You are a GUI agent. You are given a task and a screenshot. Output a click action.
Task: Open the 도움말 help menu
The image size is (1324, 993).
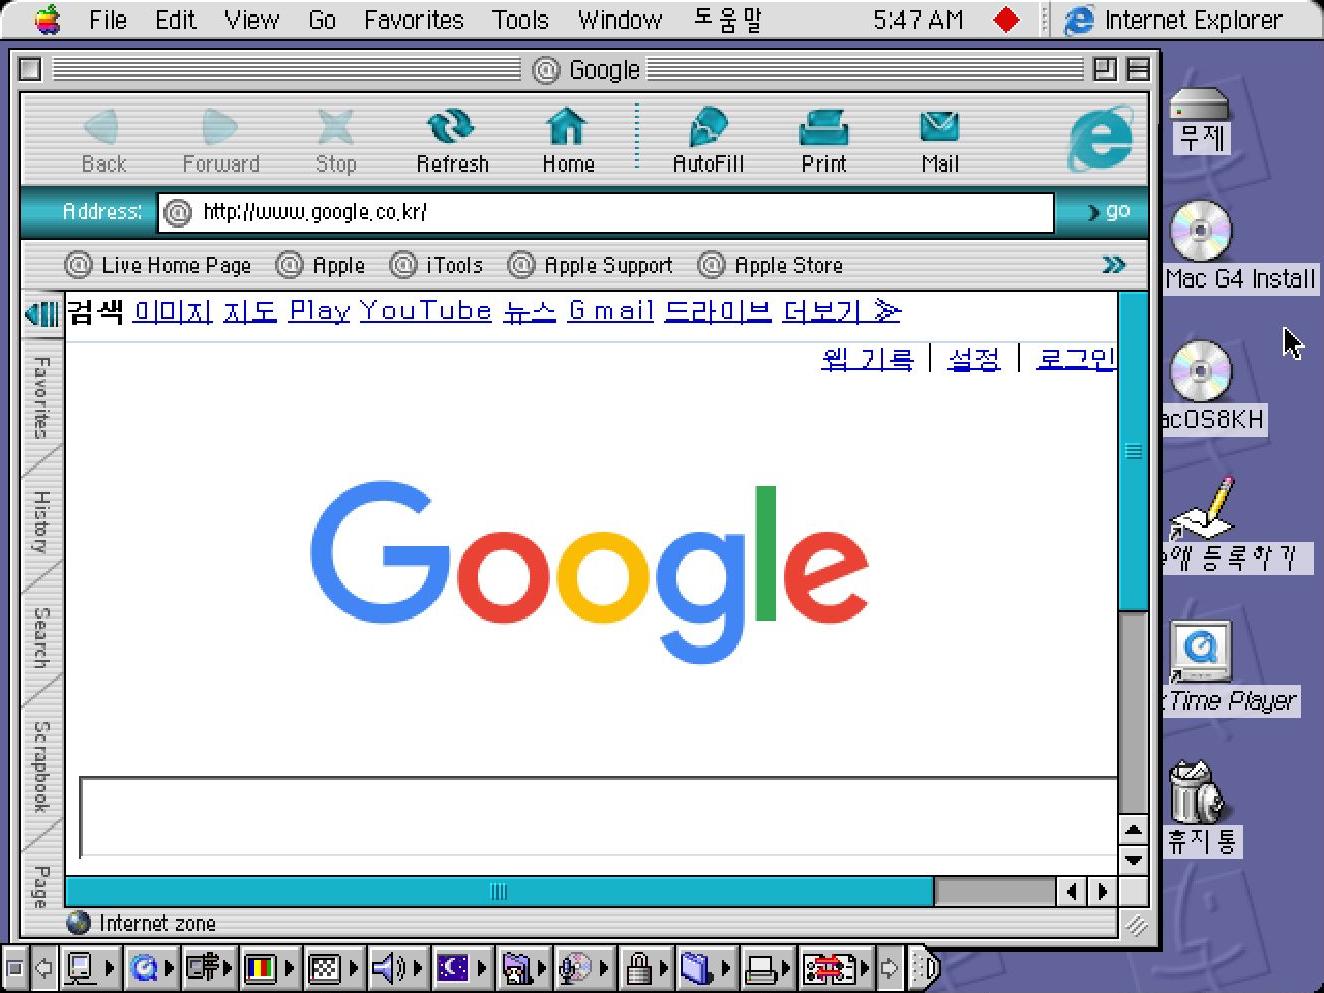pos(728,20)
